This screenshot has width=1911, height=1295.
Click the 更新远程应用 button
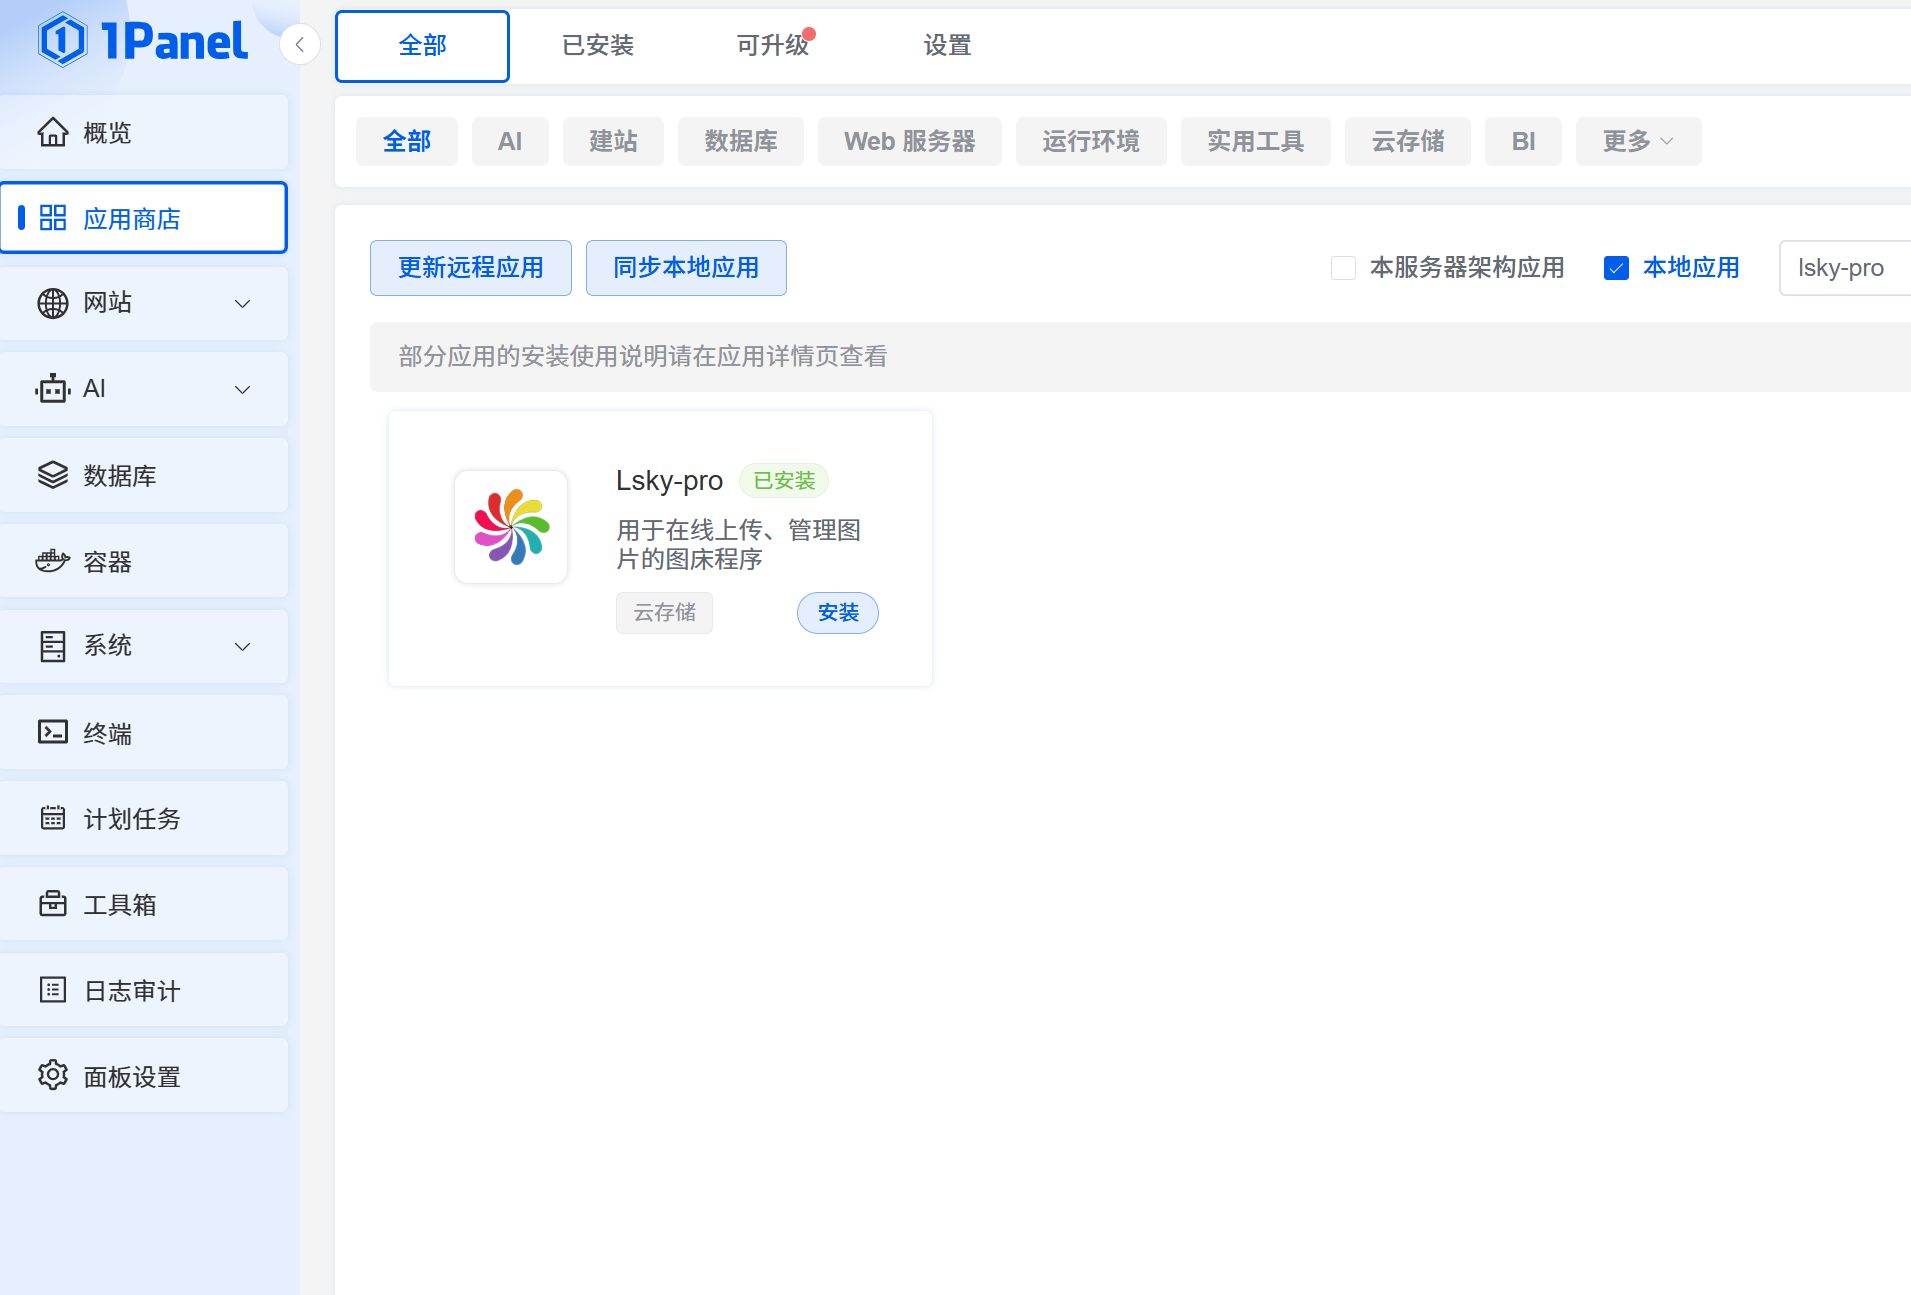[x=470, y=268]
